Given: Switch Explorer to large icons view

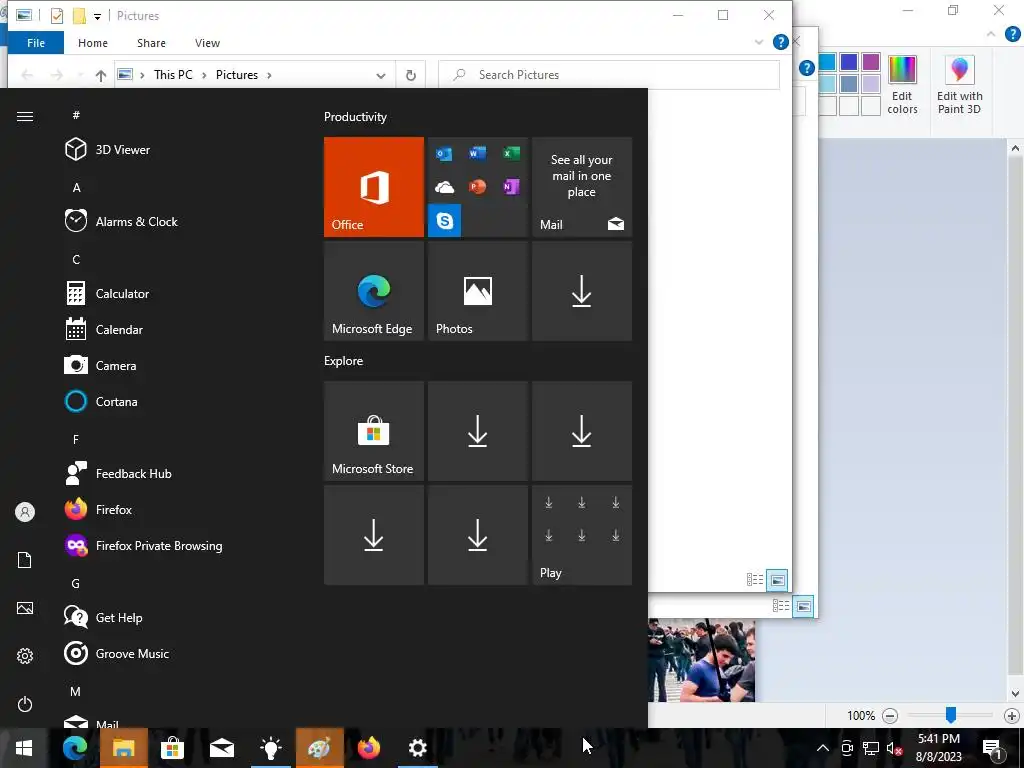Looking at the screenshot, I should point(777,579).
